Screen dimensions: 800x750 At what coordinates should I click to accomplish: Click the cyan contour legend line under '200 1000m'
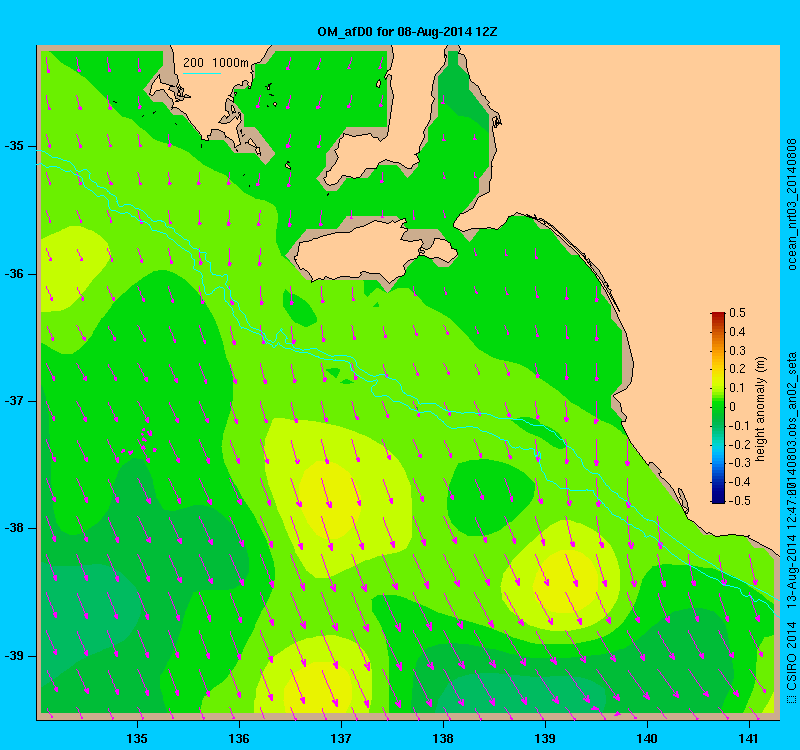[x=202, y=73]
